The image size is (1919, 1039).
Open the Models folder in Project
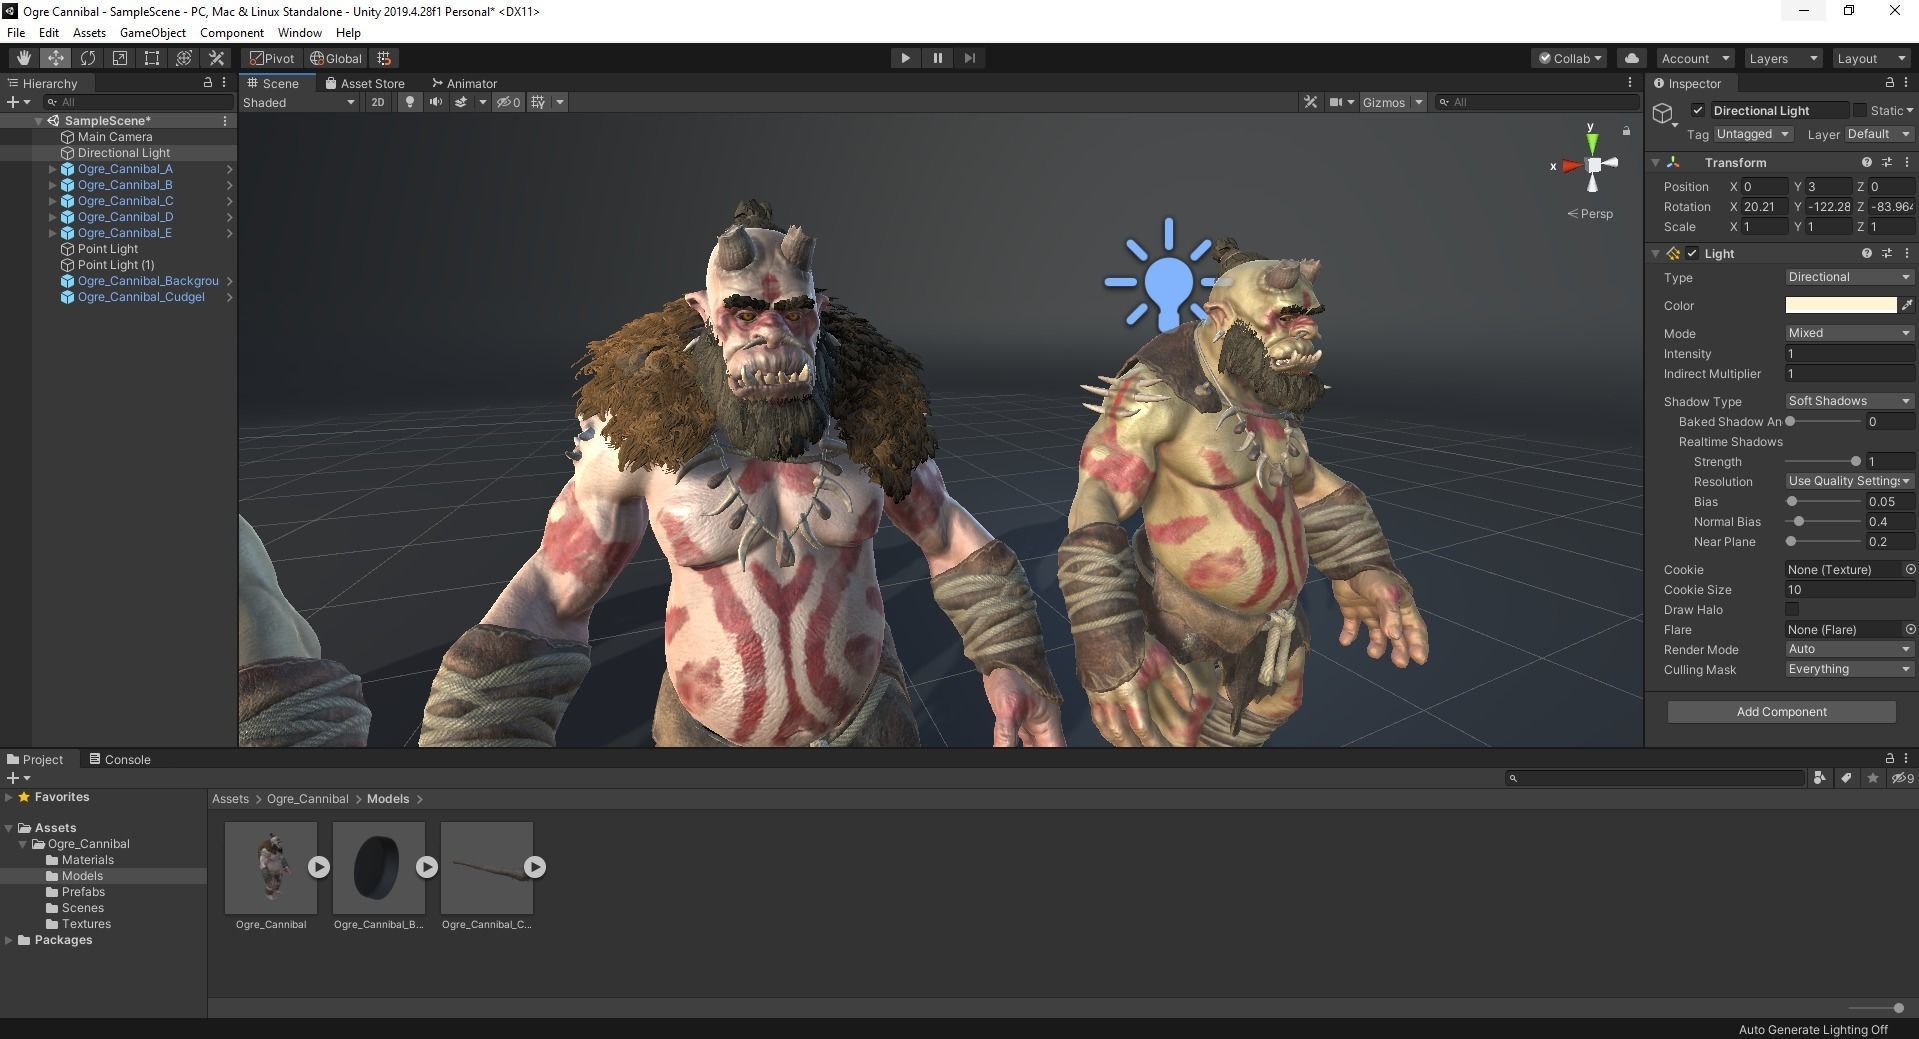pos(82,876)
